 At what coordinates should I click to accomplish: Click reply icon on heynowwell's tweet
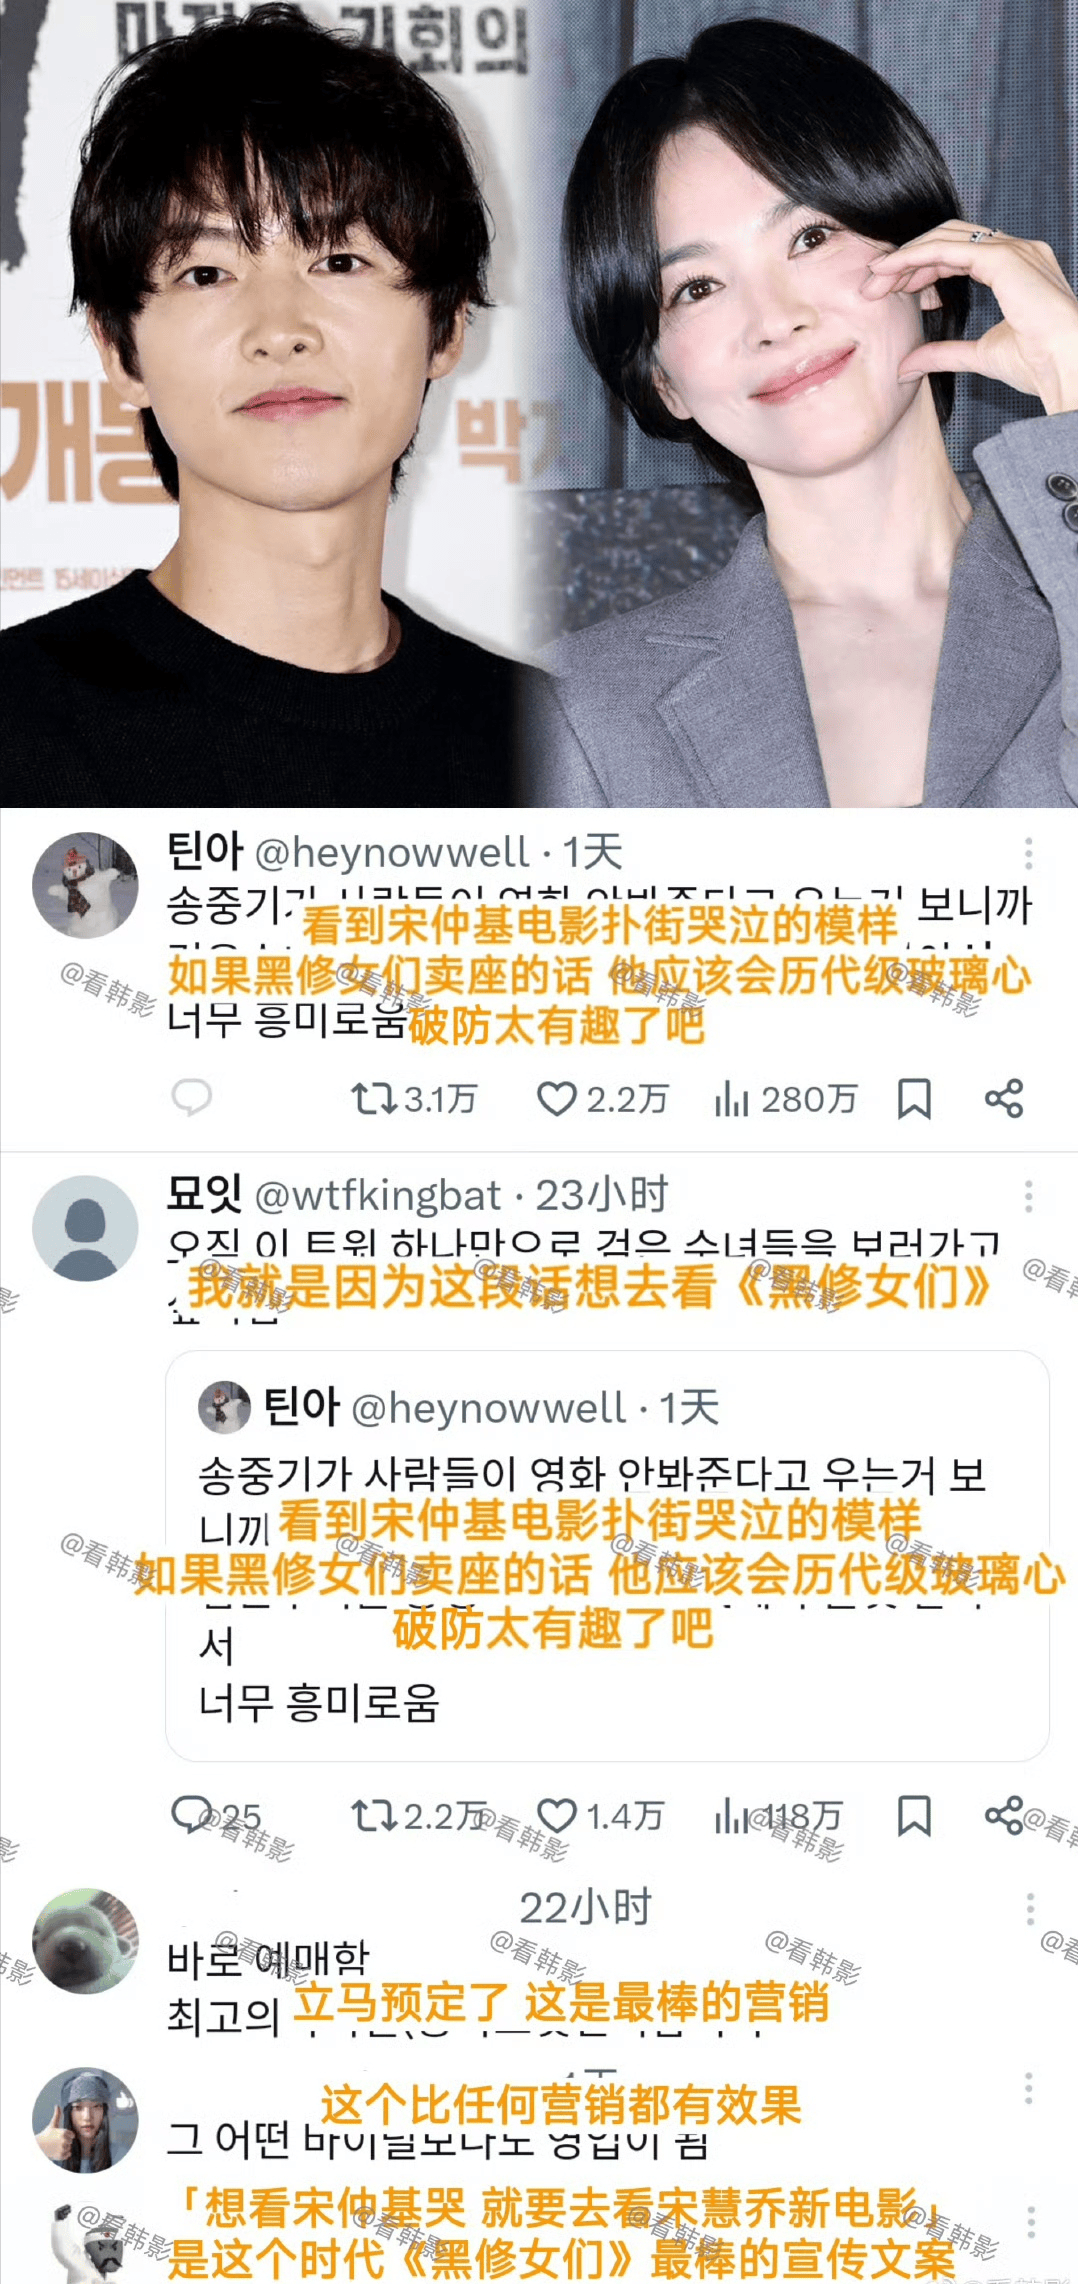pyautogui.click(x=191, y=1097)
